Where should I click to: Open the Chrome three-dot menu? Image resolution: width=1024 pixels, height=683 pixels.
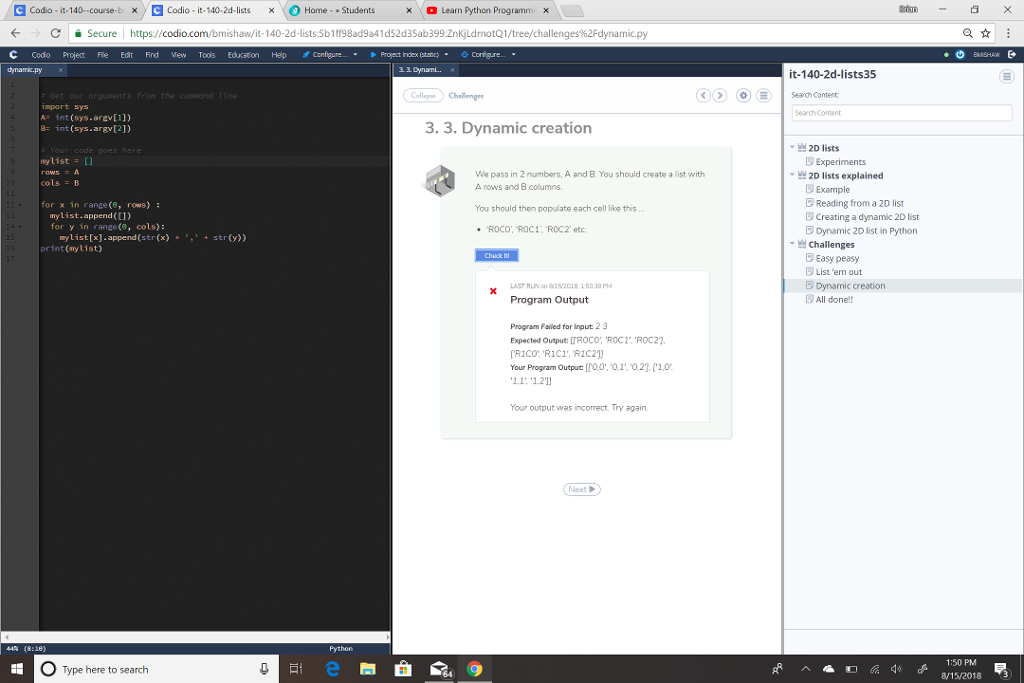(x=1008, y=33)
